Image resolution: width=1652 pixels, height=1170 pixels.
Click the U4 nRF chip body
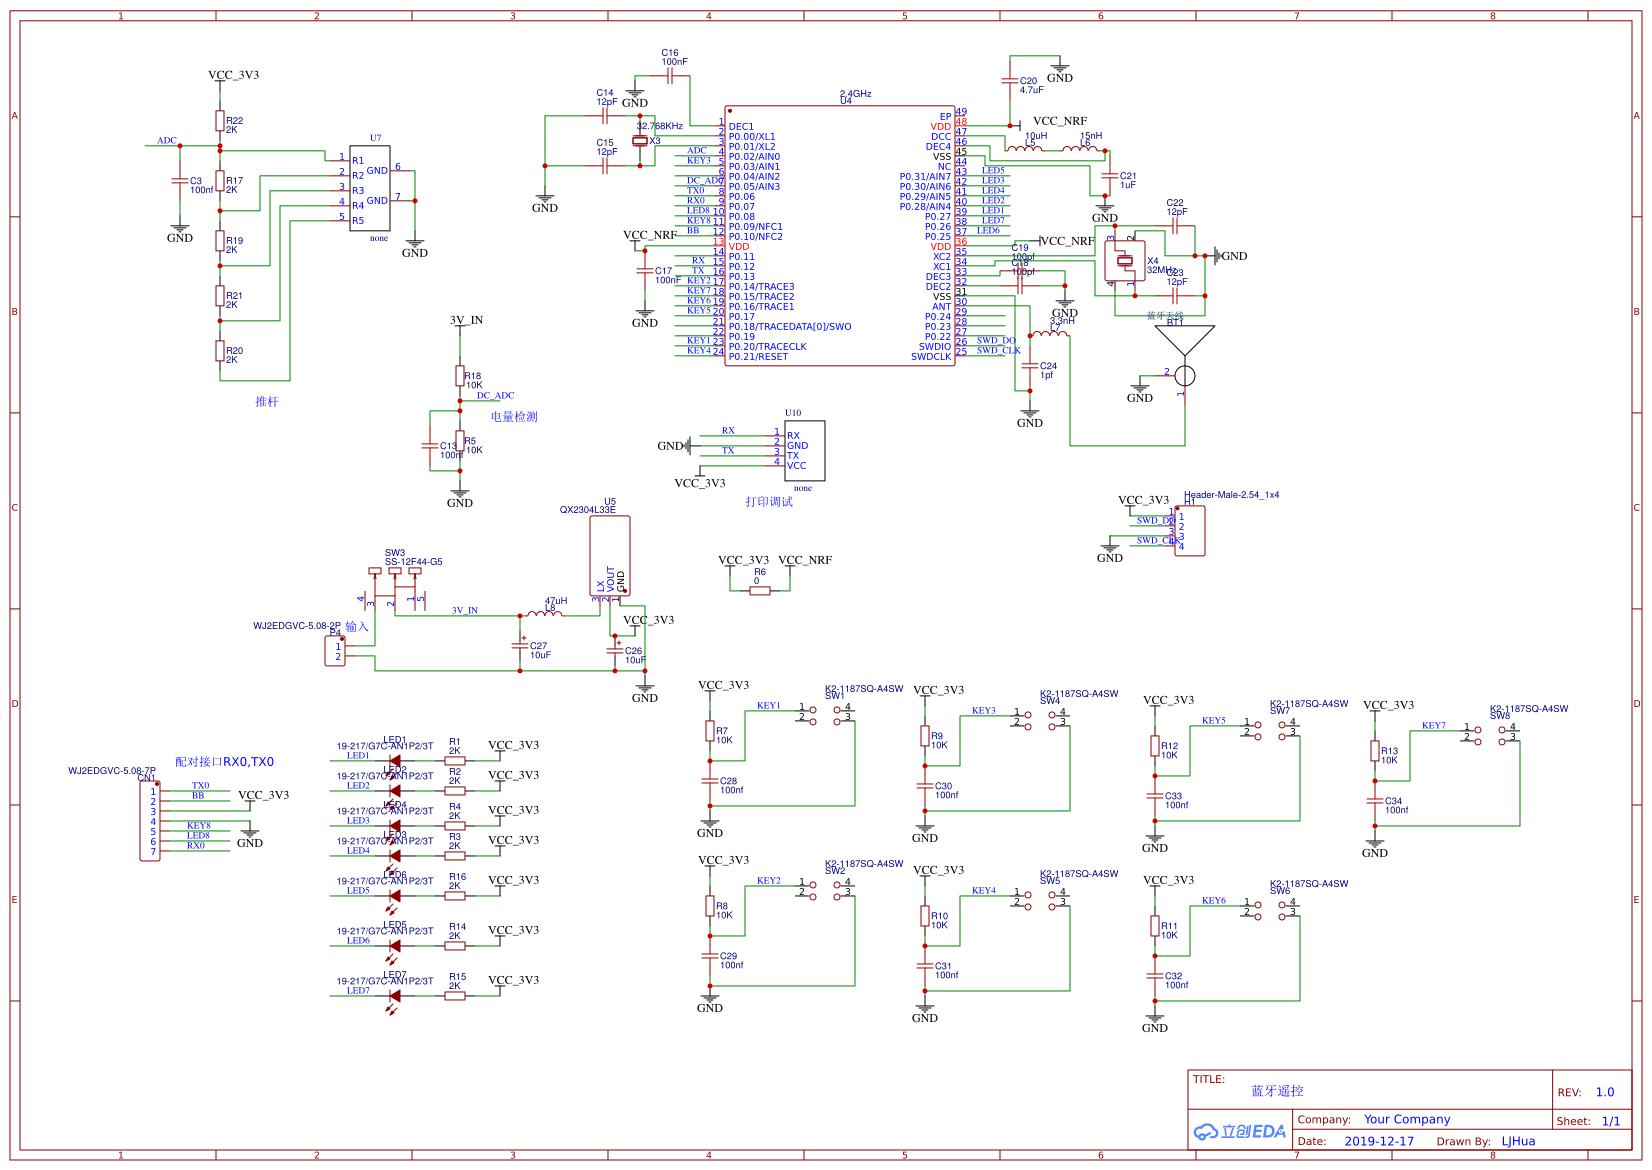click(x=840, y=236)
